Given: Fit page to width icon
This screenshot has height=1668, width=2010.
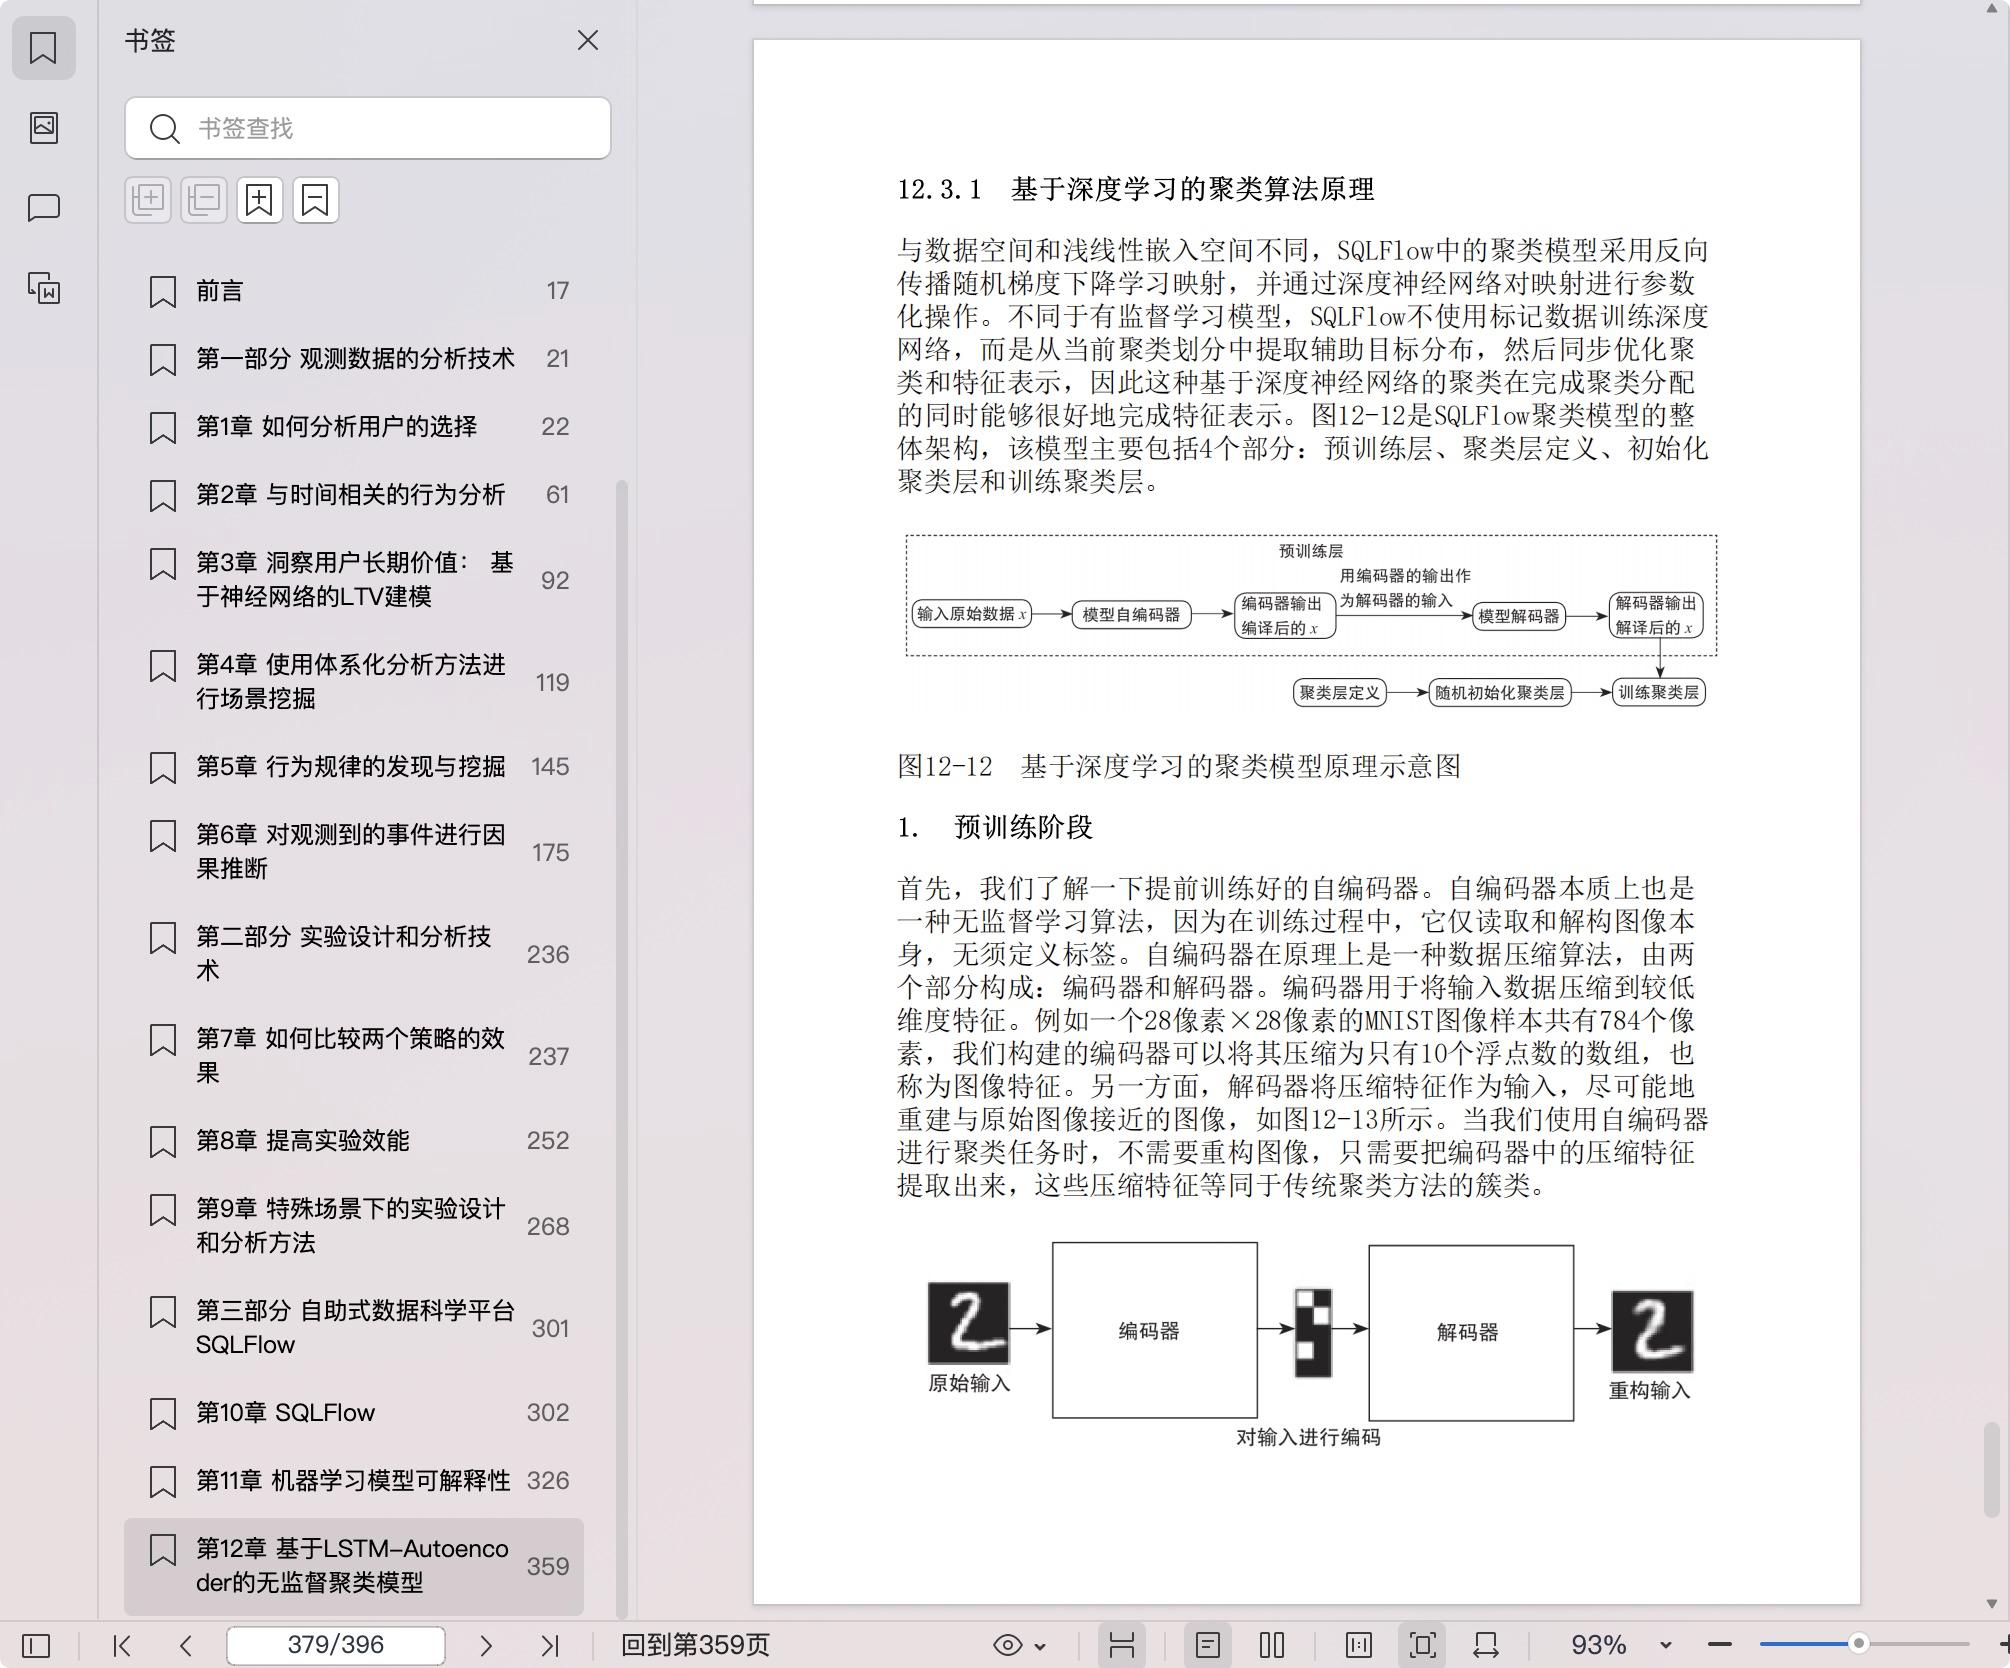Looking at the screenshot, I should pyautogui.click(x=1486, y=1645).
